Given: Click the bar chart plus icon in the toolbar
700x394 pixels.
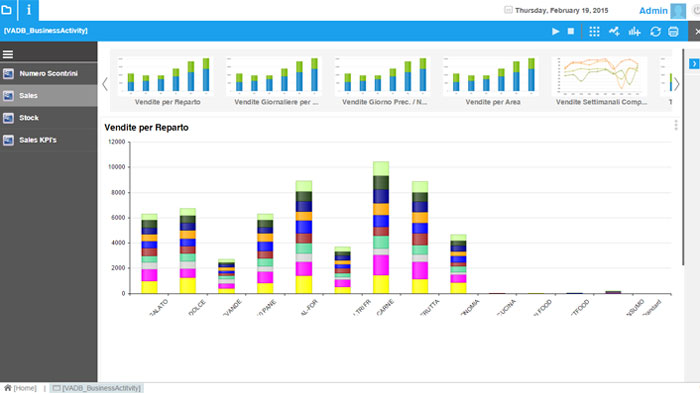Looking at the screenshot, I should click(x=634, y=31).
